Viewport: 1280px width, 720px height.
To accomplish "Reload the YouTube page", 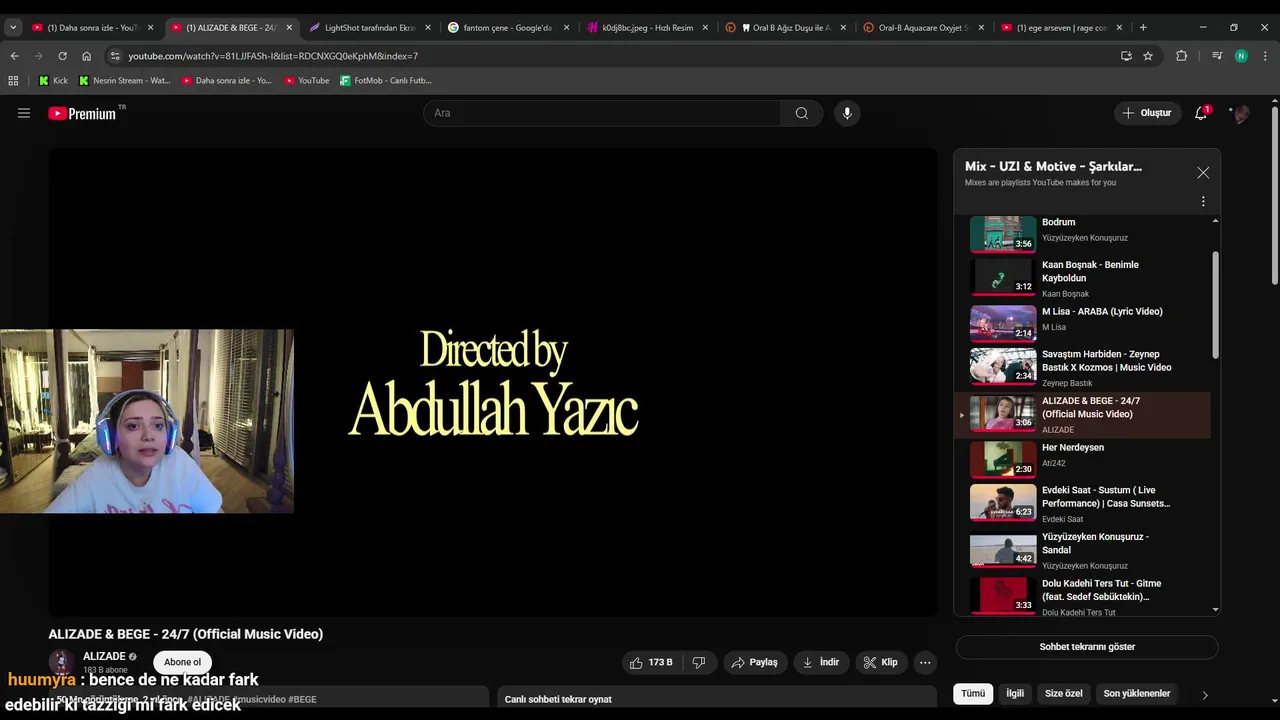I will 62,56.
